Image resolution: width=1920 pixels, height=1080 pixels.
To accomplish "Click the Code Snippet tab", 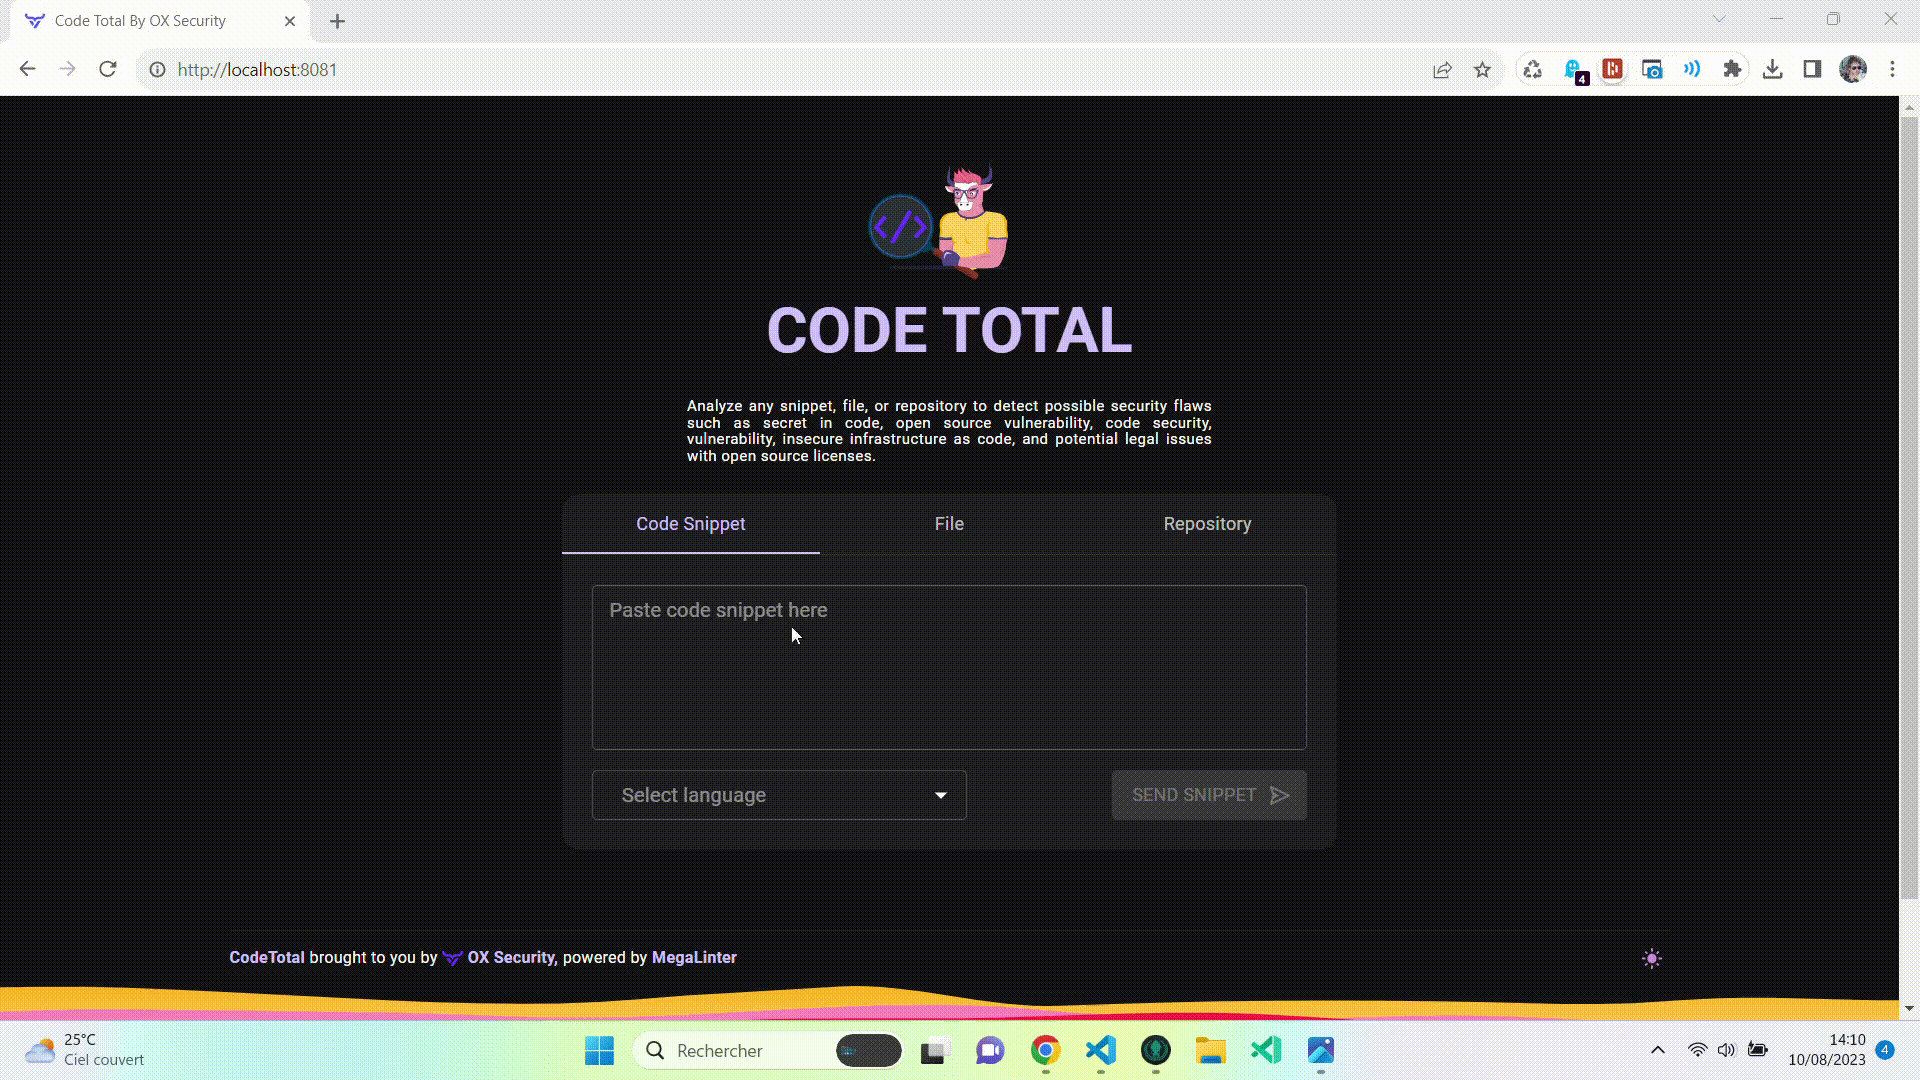I will [x=691, y=524].
